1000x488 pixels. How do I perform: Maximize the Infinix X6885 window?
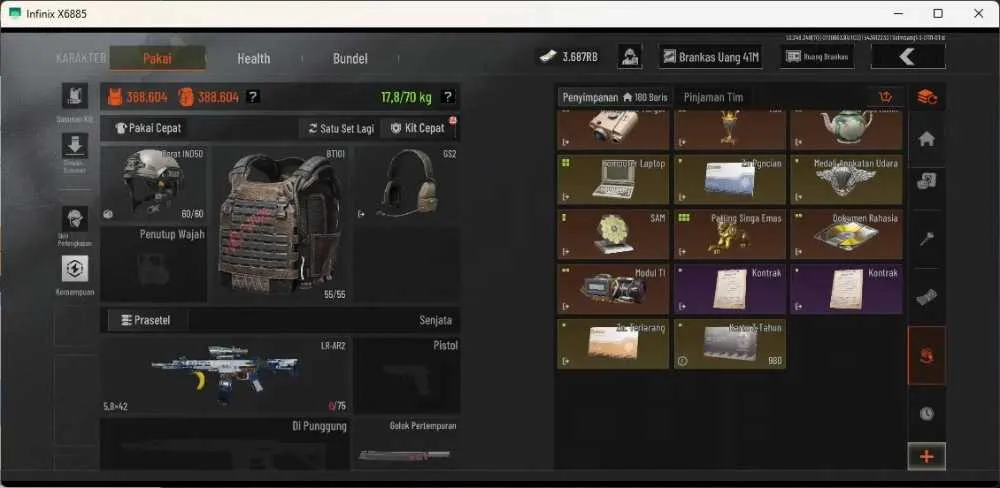click(x=938, y=13)
